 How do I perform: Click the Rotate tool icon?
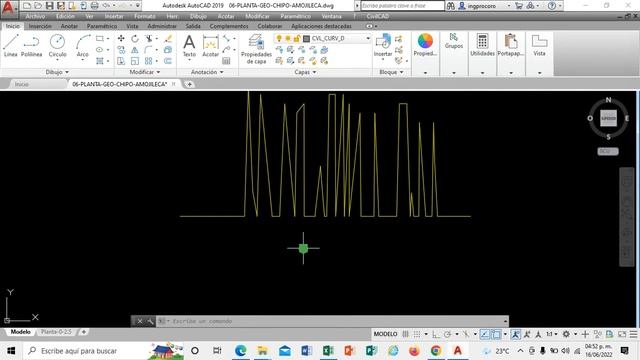pos(135,38)
